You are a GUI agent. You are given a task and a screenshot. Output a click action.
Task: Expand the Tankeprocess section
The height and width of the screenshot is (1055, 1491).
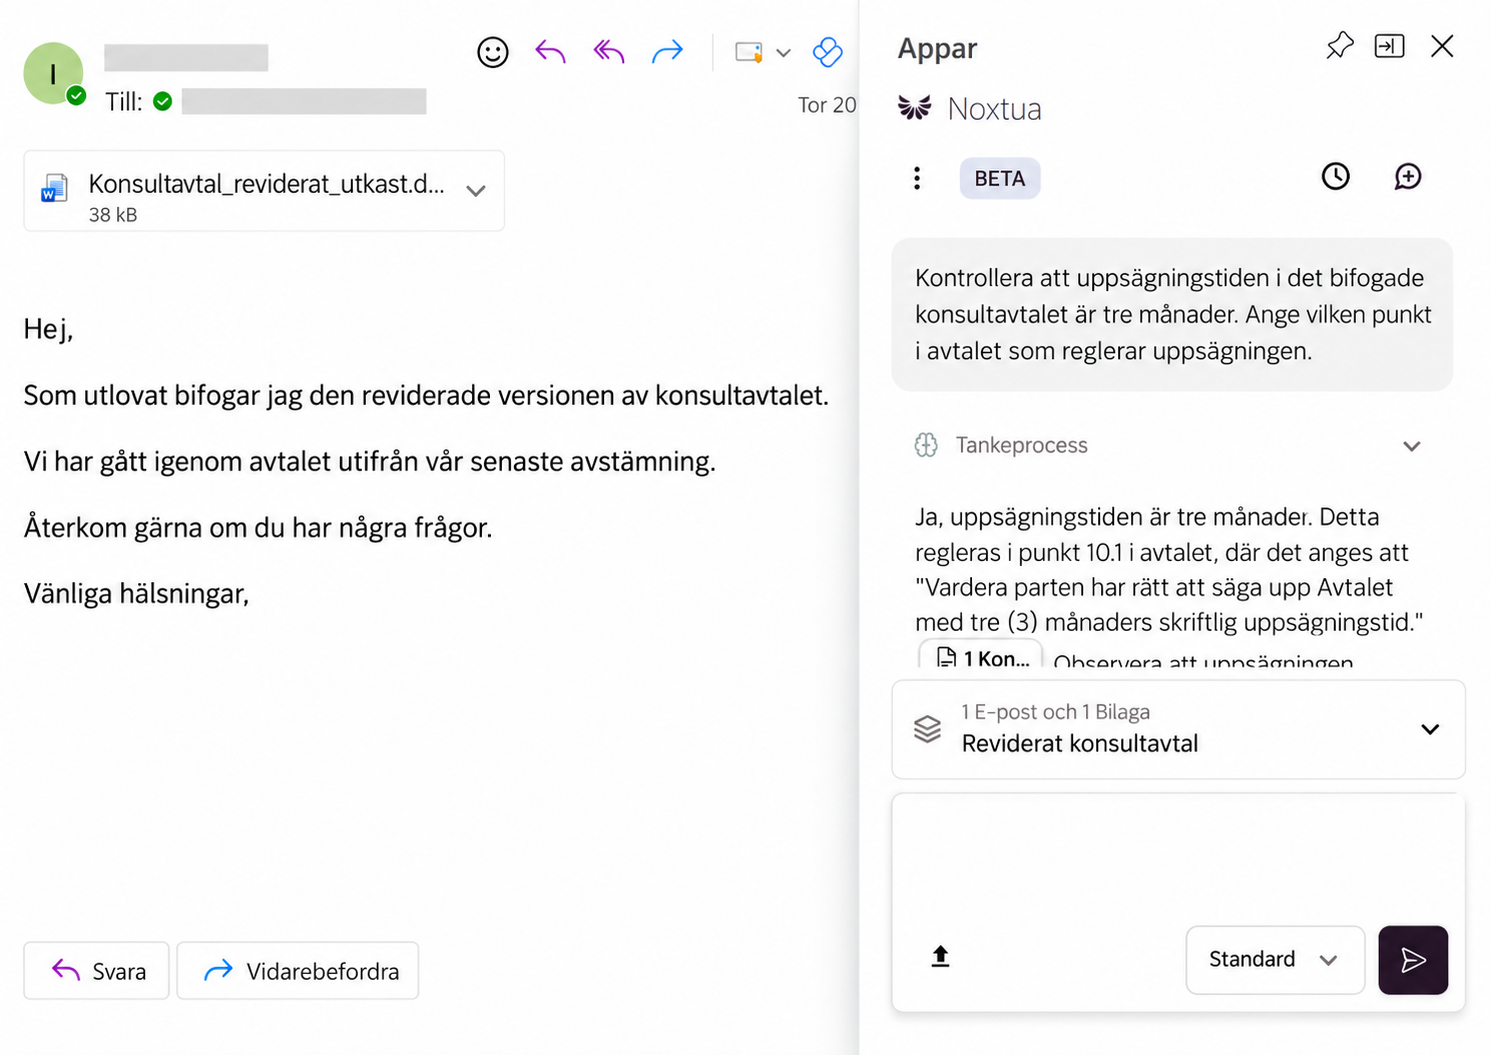1411,446
